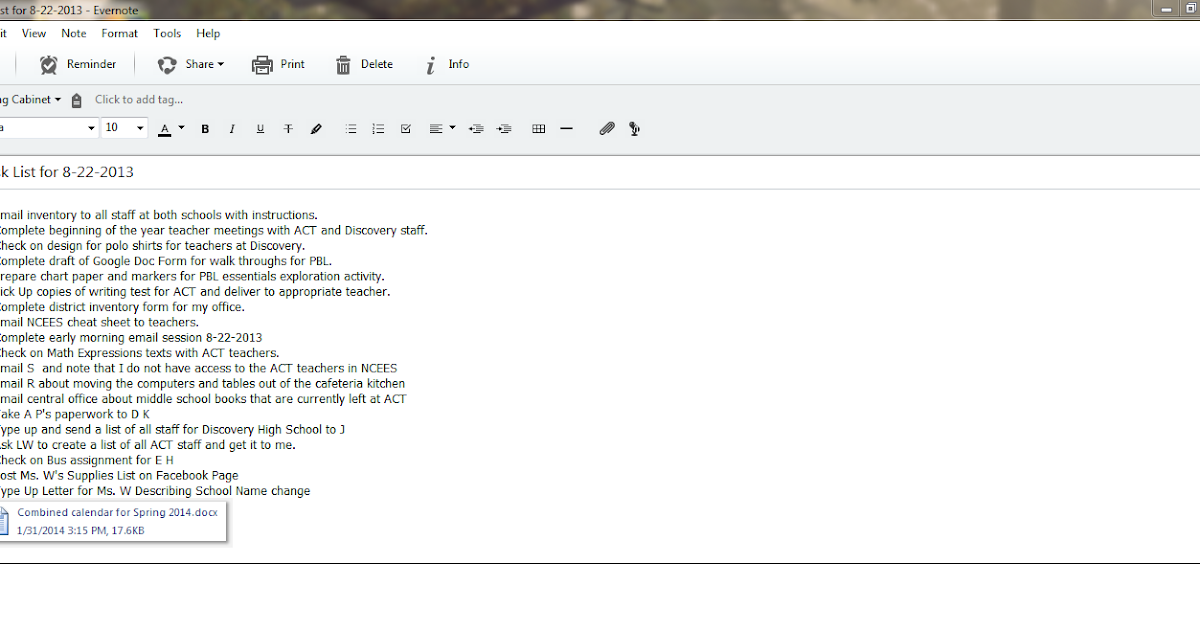Image resolution: width=1200 pixels, height=630 pixels.
Task: Insert a checkbox into the list
Action: pos(406,128)
